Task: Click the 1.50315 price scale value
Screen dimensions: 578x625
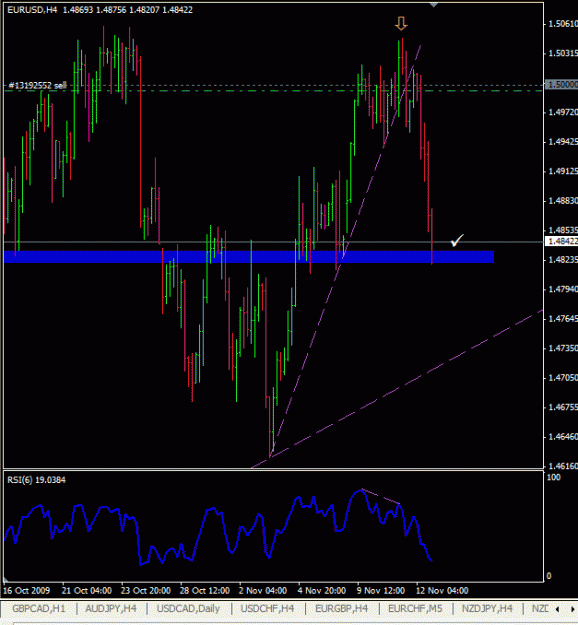Action: [563, 53]
